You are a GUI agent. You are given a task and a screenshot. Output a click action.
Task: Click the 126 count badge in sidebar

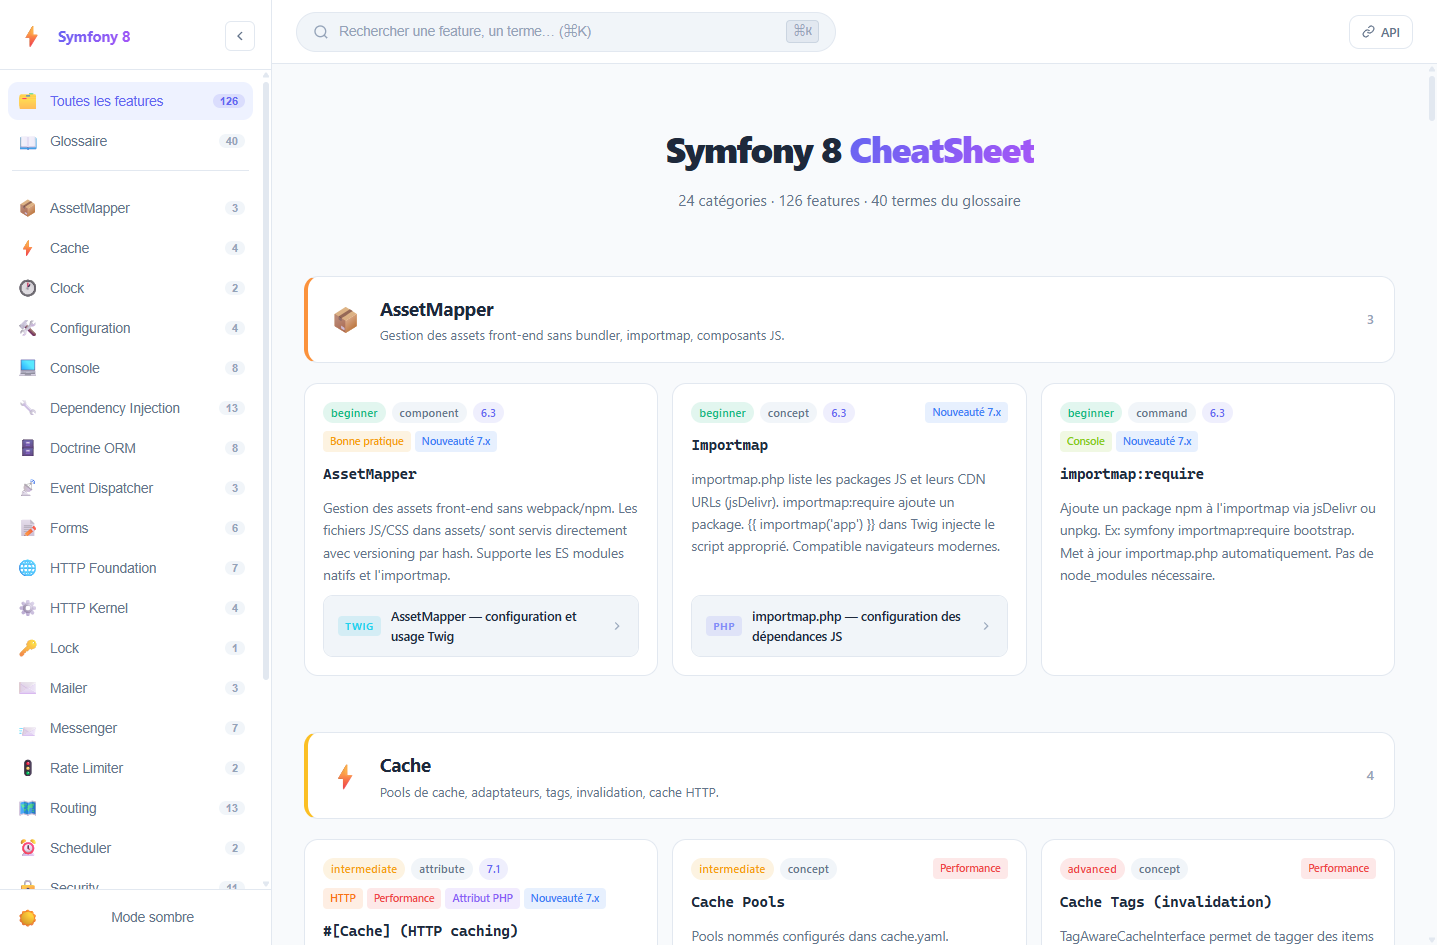229,101
